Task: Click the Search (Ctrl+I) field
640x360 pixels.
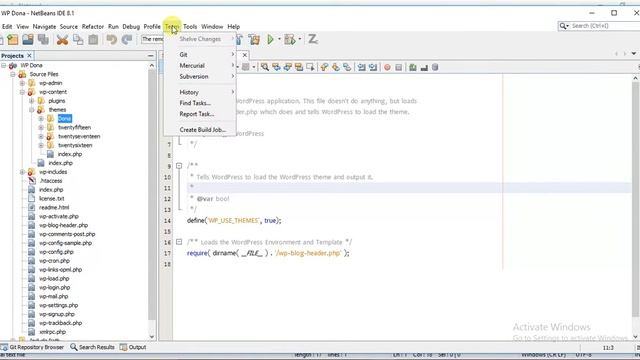Action: (599, 26)
